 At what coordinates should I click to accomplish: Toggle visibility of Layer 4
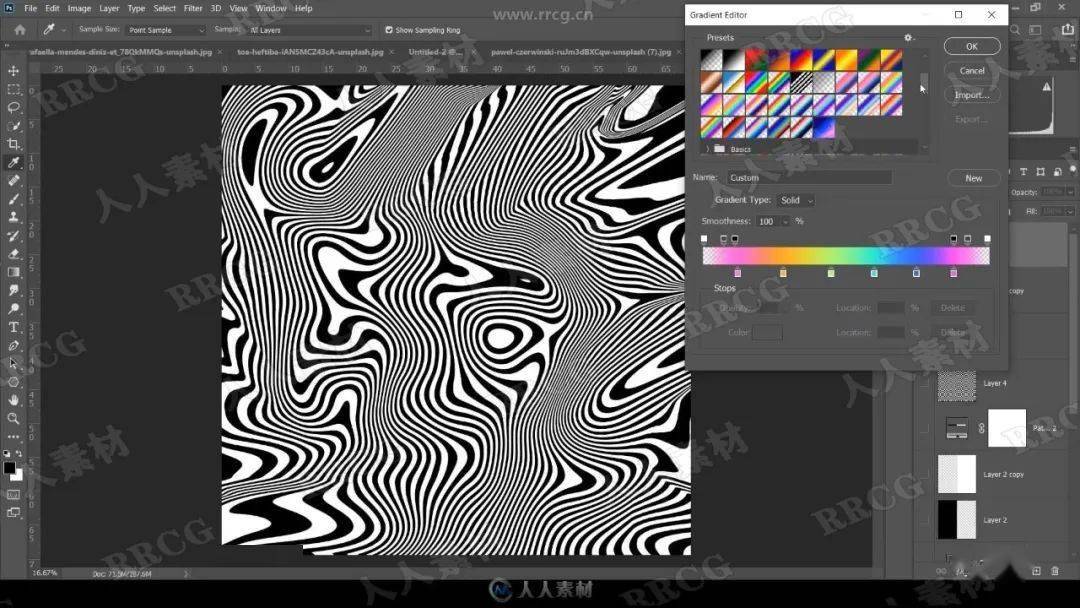pyautogui.click(x=924, y=384)
